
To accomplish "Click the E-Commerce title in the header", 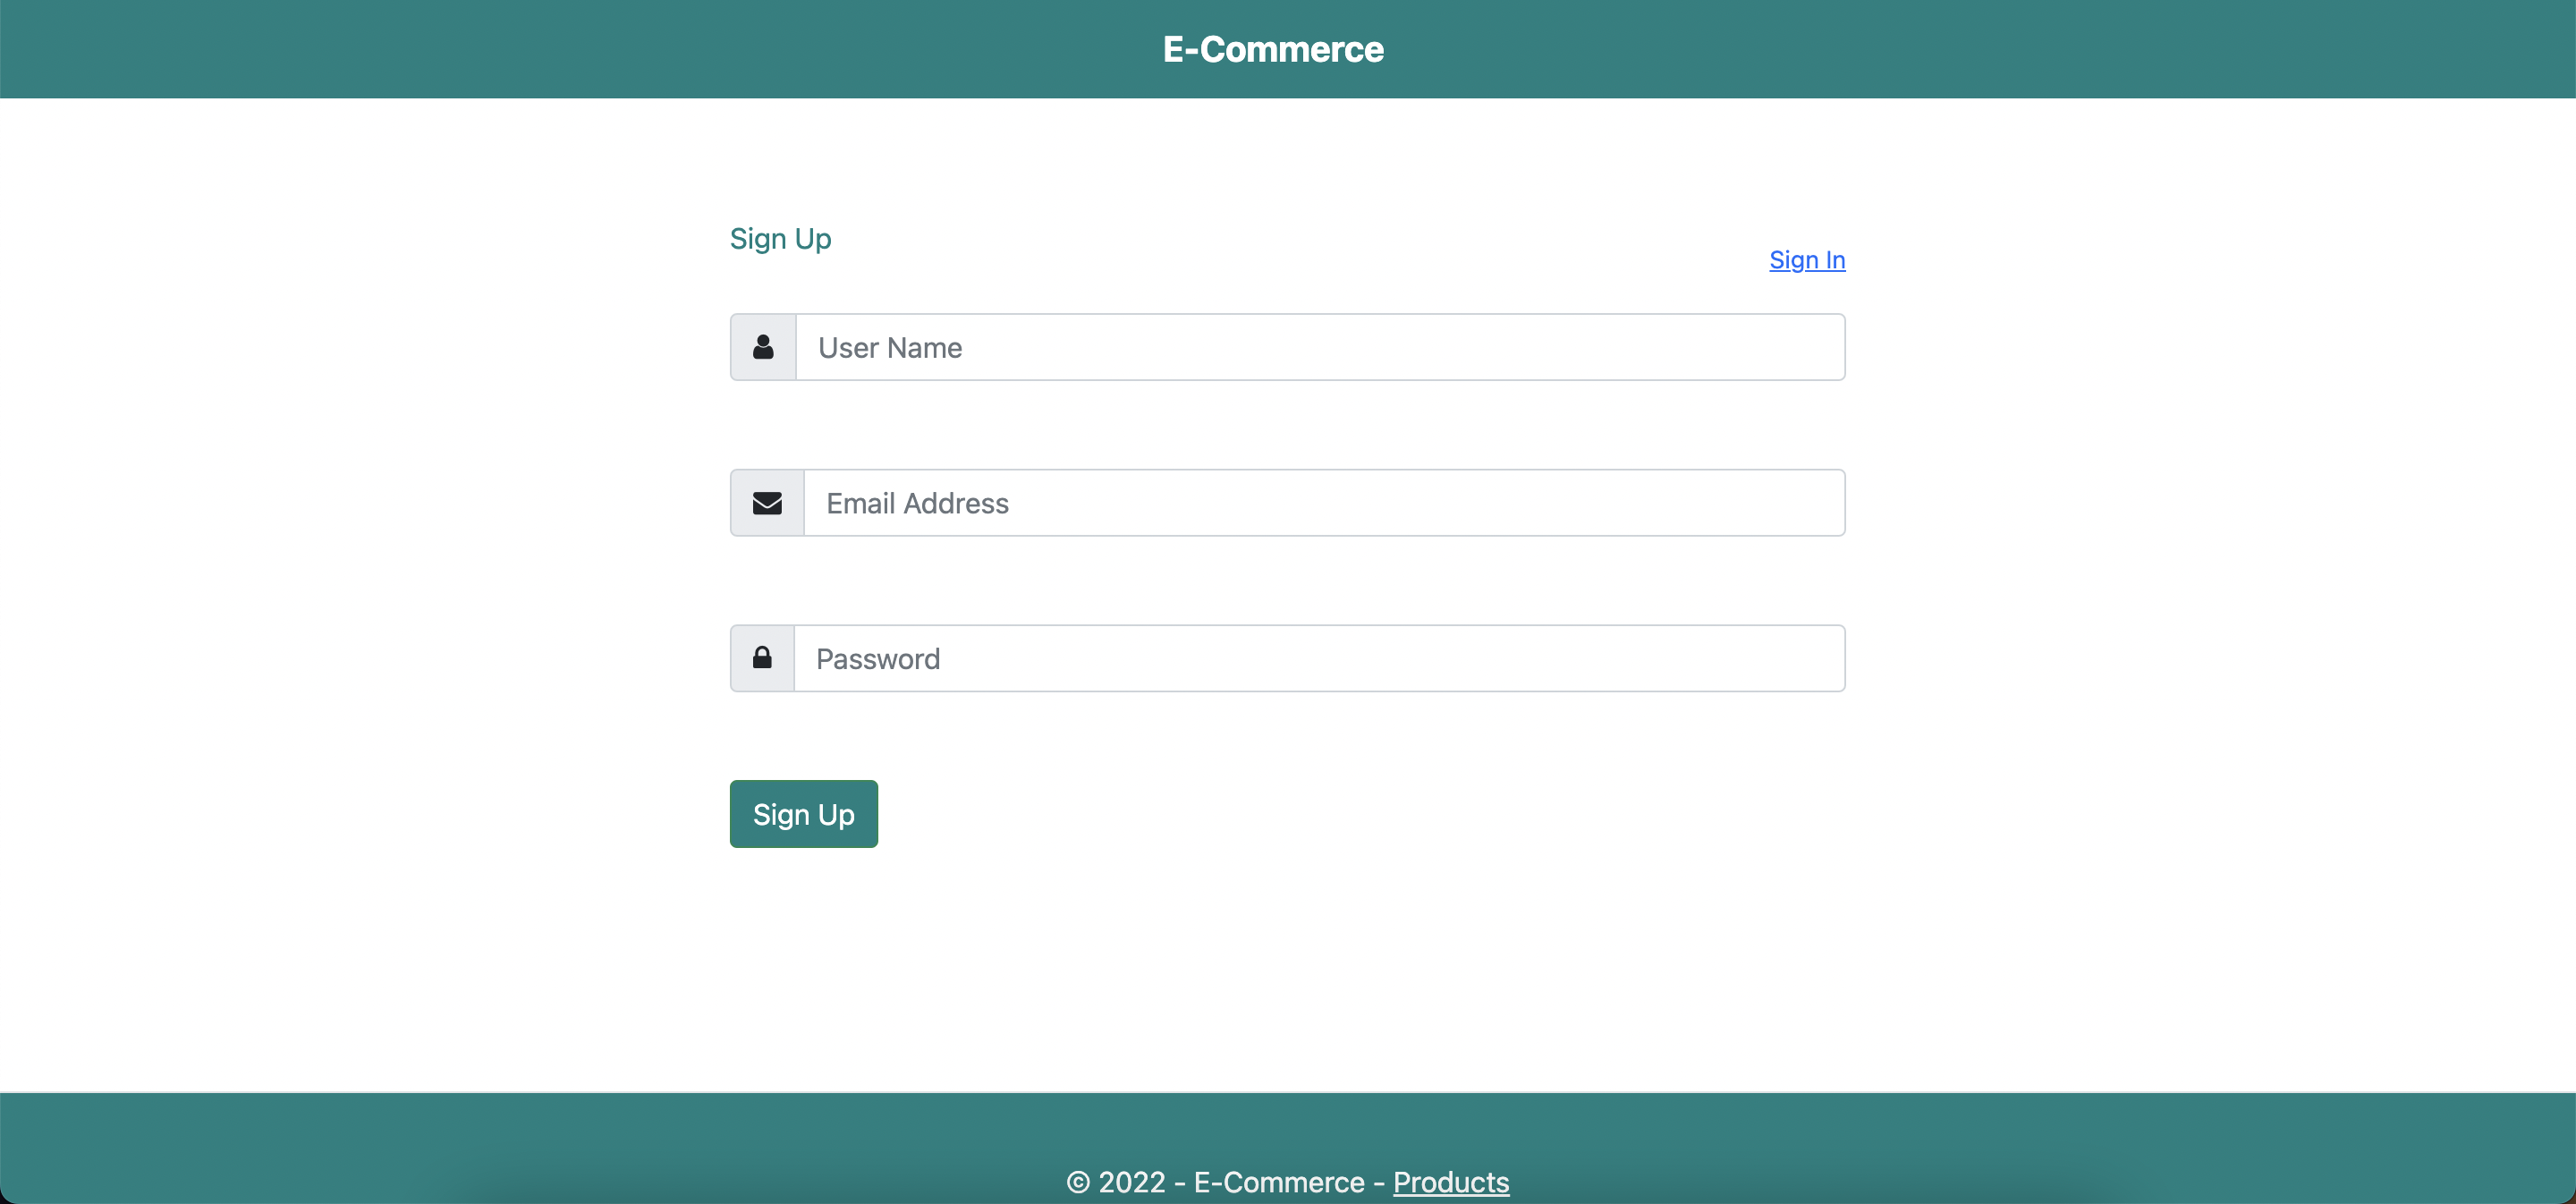I will 1273,48.
